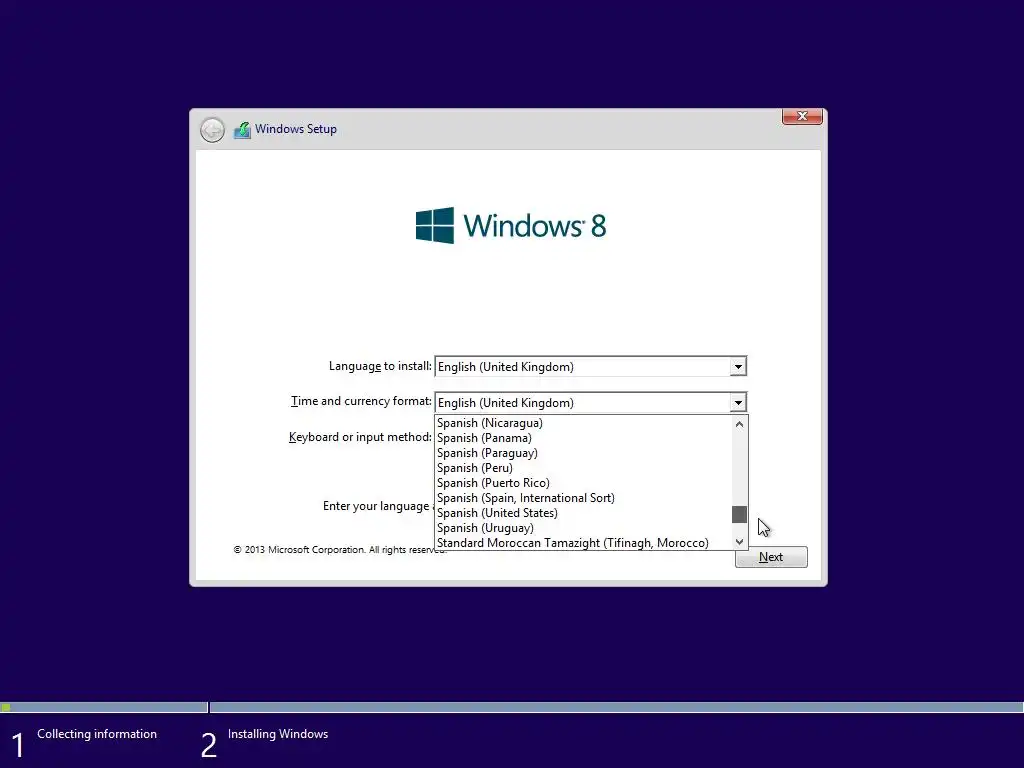
Task: Choose Spanish (Peru) option
Action: point(583,468)
